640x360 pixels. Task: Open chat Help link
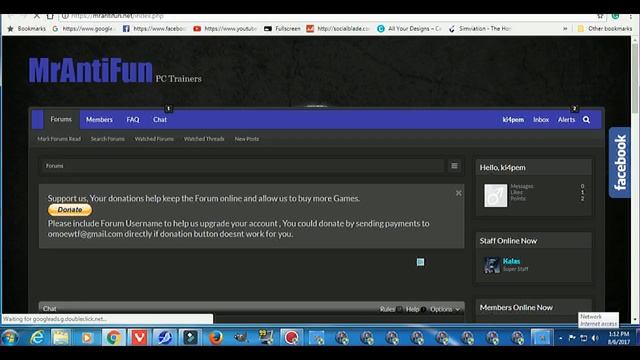[412, 309]
